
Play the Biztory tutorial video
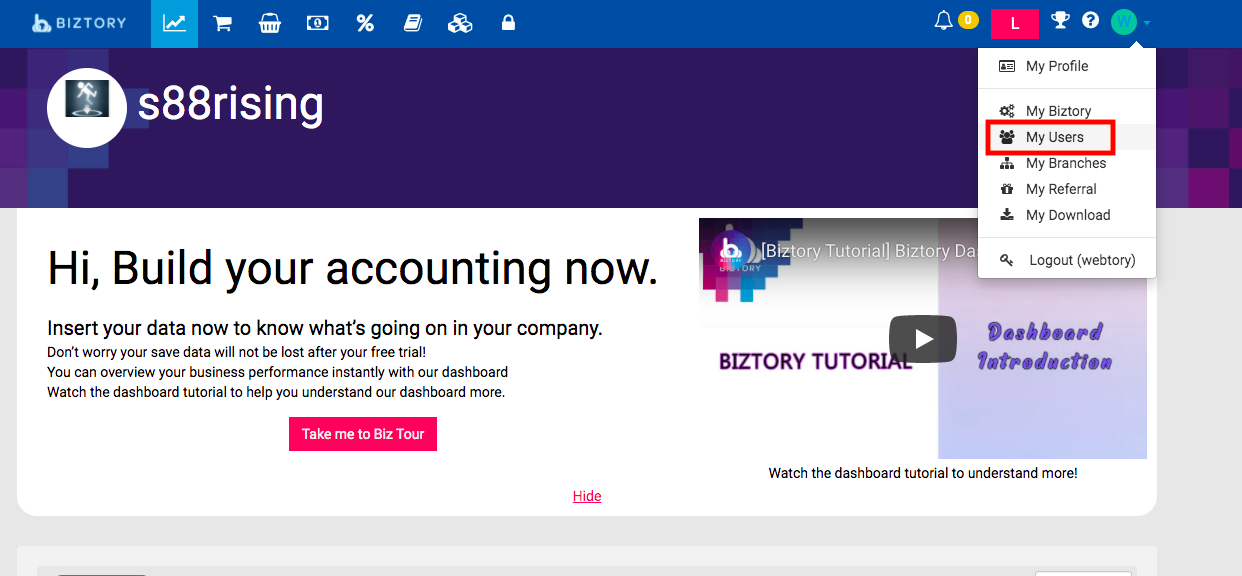pos(923,339)
